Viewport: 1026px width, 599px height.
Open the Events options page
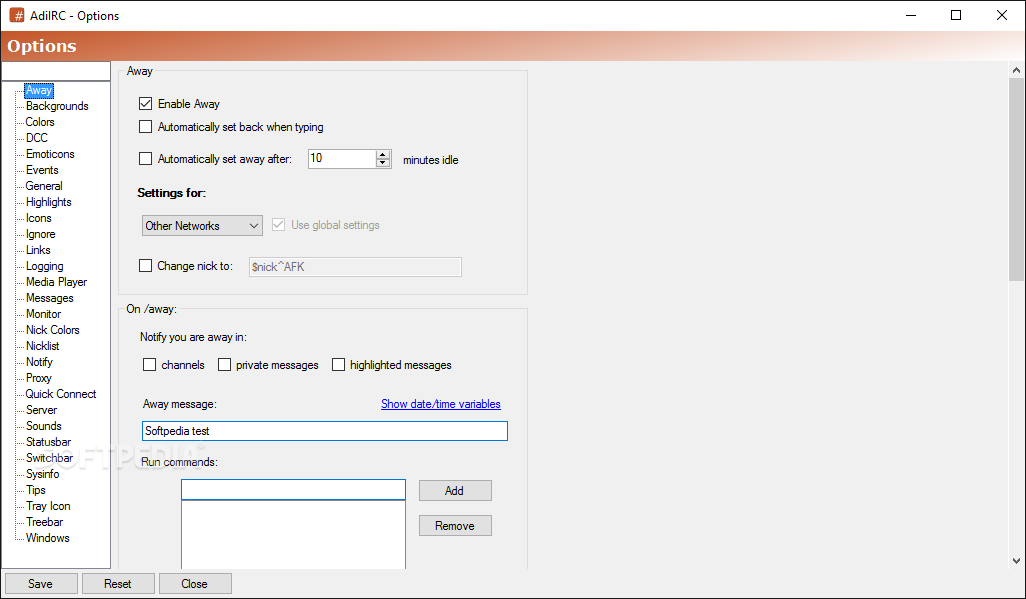click(42, 170)
